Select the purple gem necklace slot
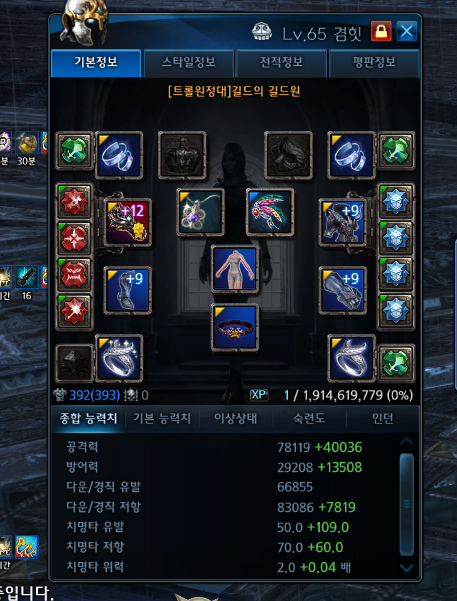 click(200, 212)
